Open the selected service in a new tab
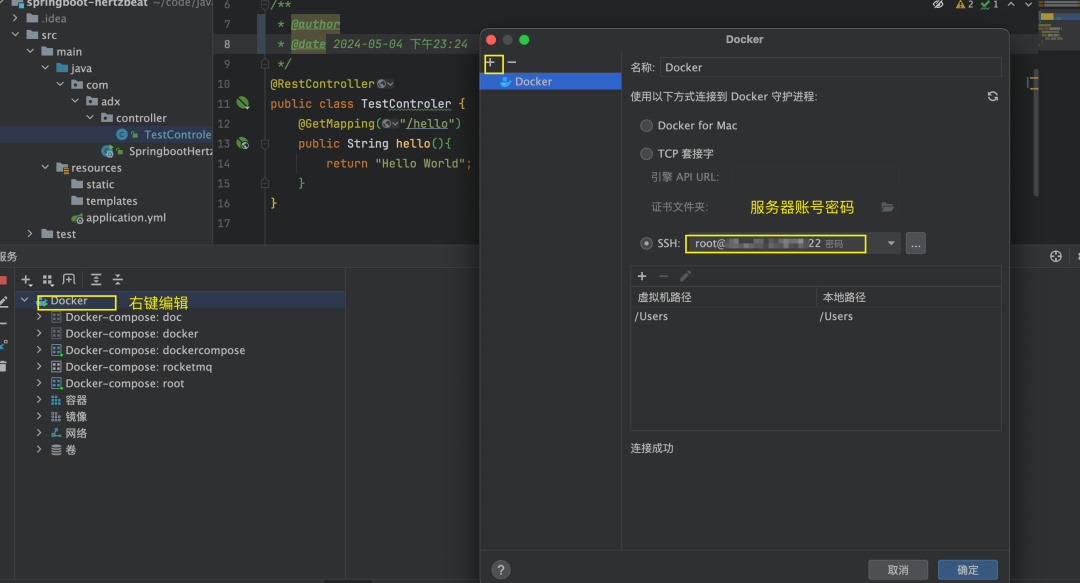The image size is (1080, 583). click(x=69, y=279)
